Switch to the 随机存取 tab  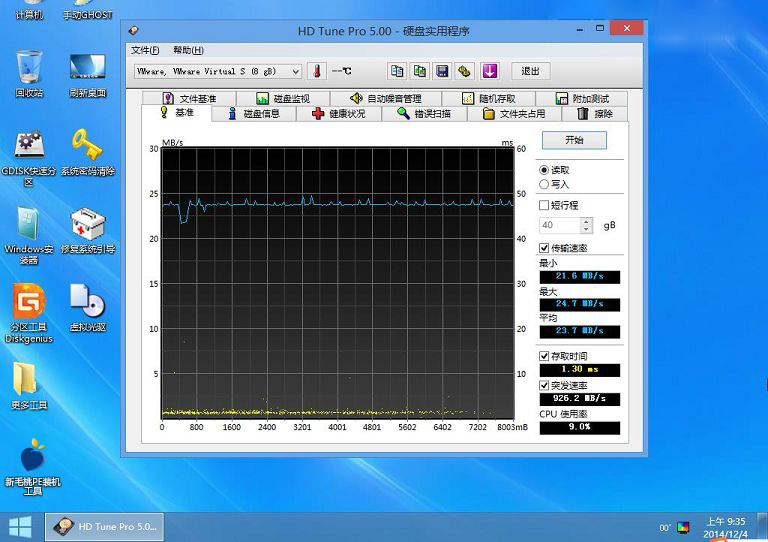click(489, 98)
